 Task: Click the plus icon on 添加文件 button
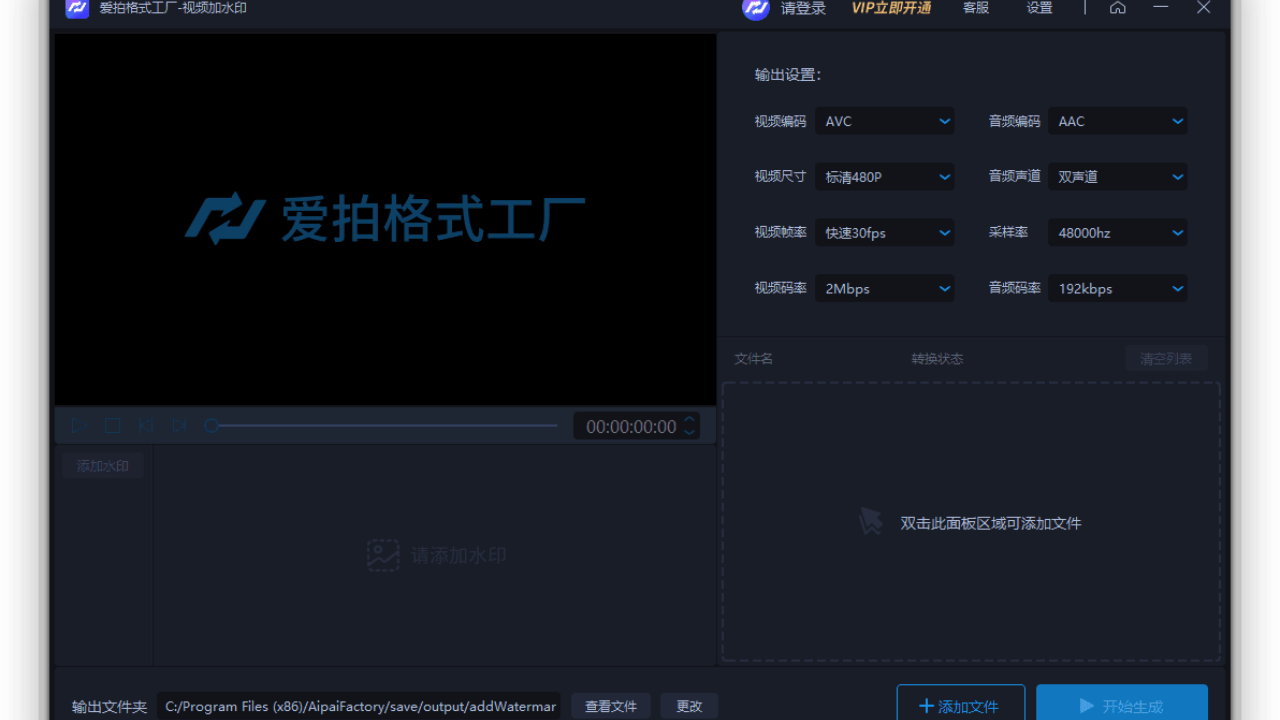pyautogui.click(x=925, y=706)
